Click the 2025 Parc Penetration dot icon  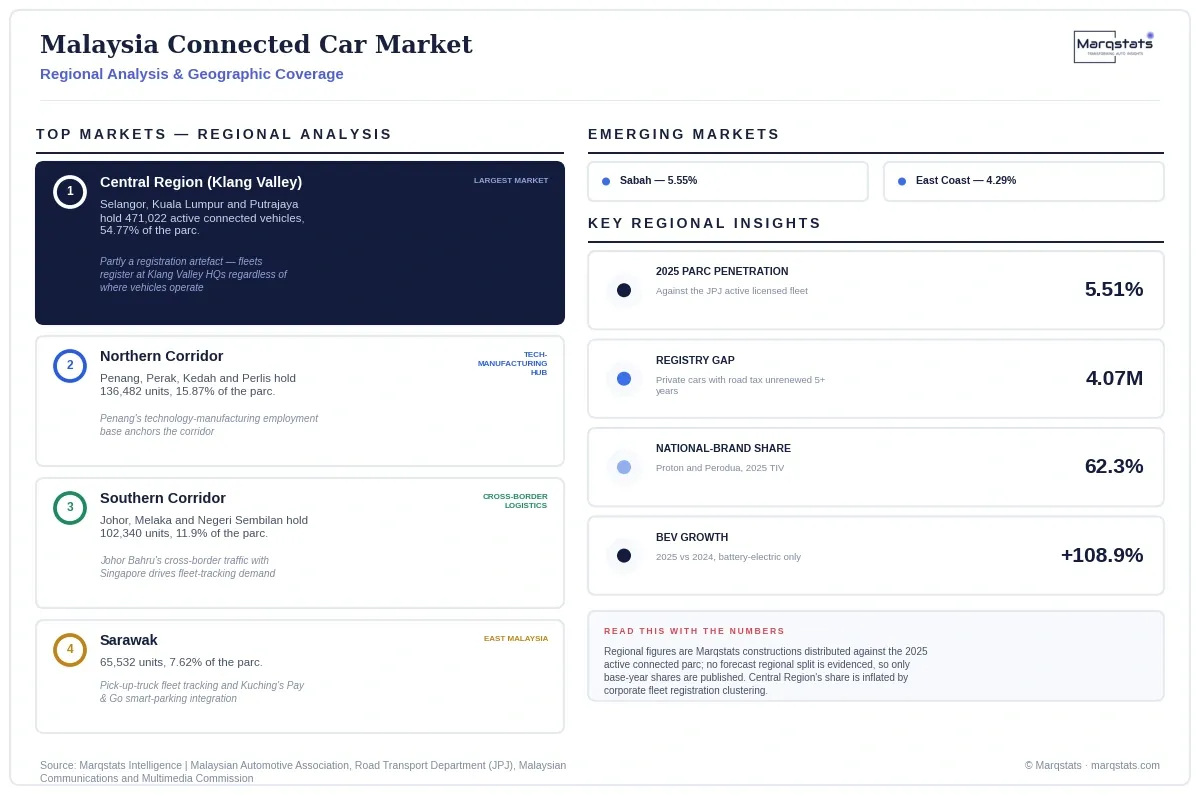(624, 290)
